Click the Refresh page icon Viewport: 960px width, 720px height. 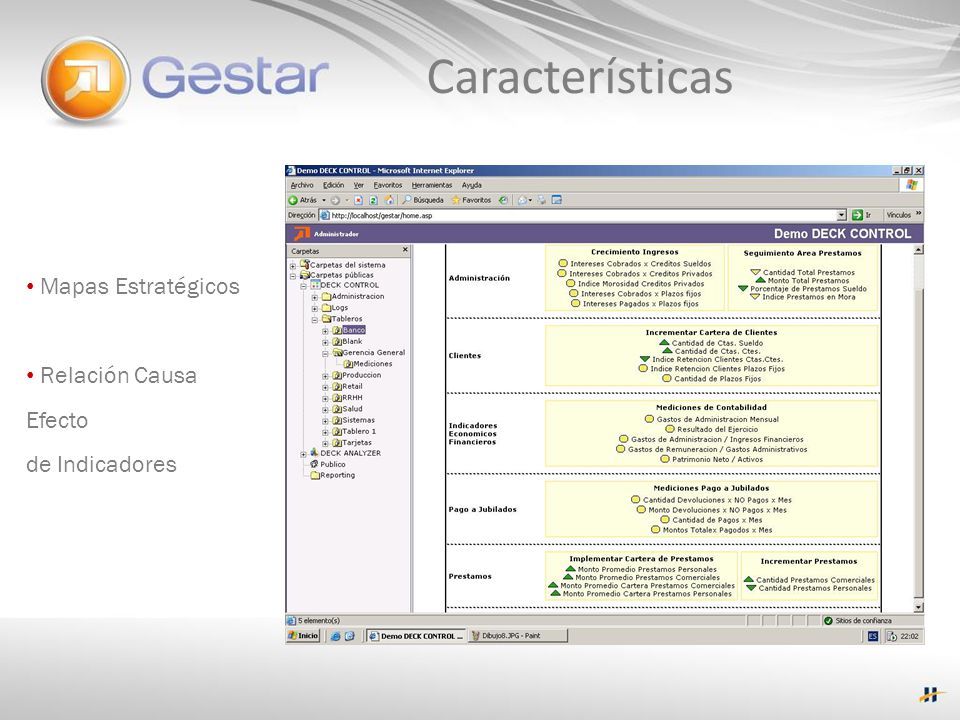[x=373, y=200]
